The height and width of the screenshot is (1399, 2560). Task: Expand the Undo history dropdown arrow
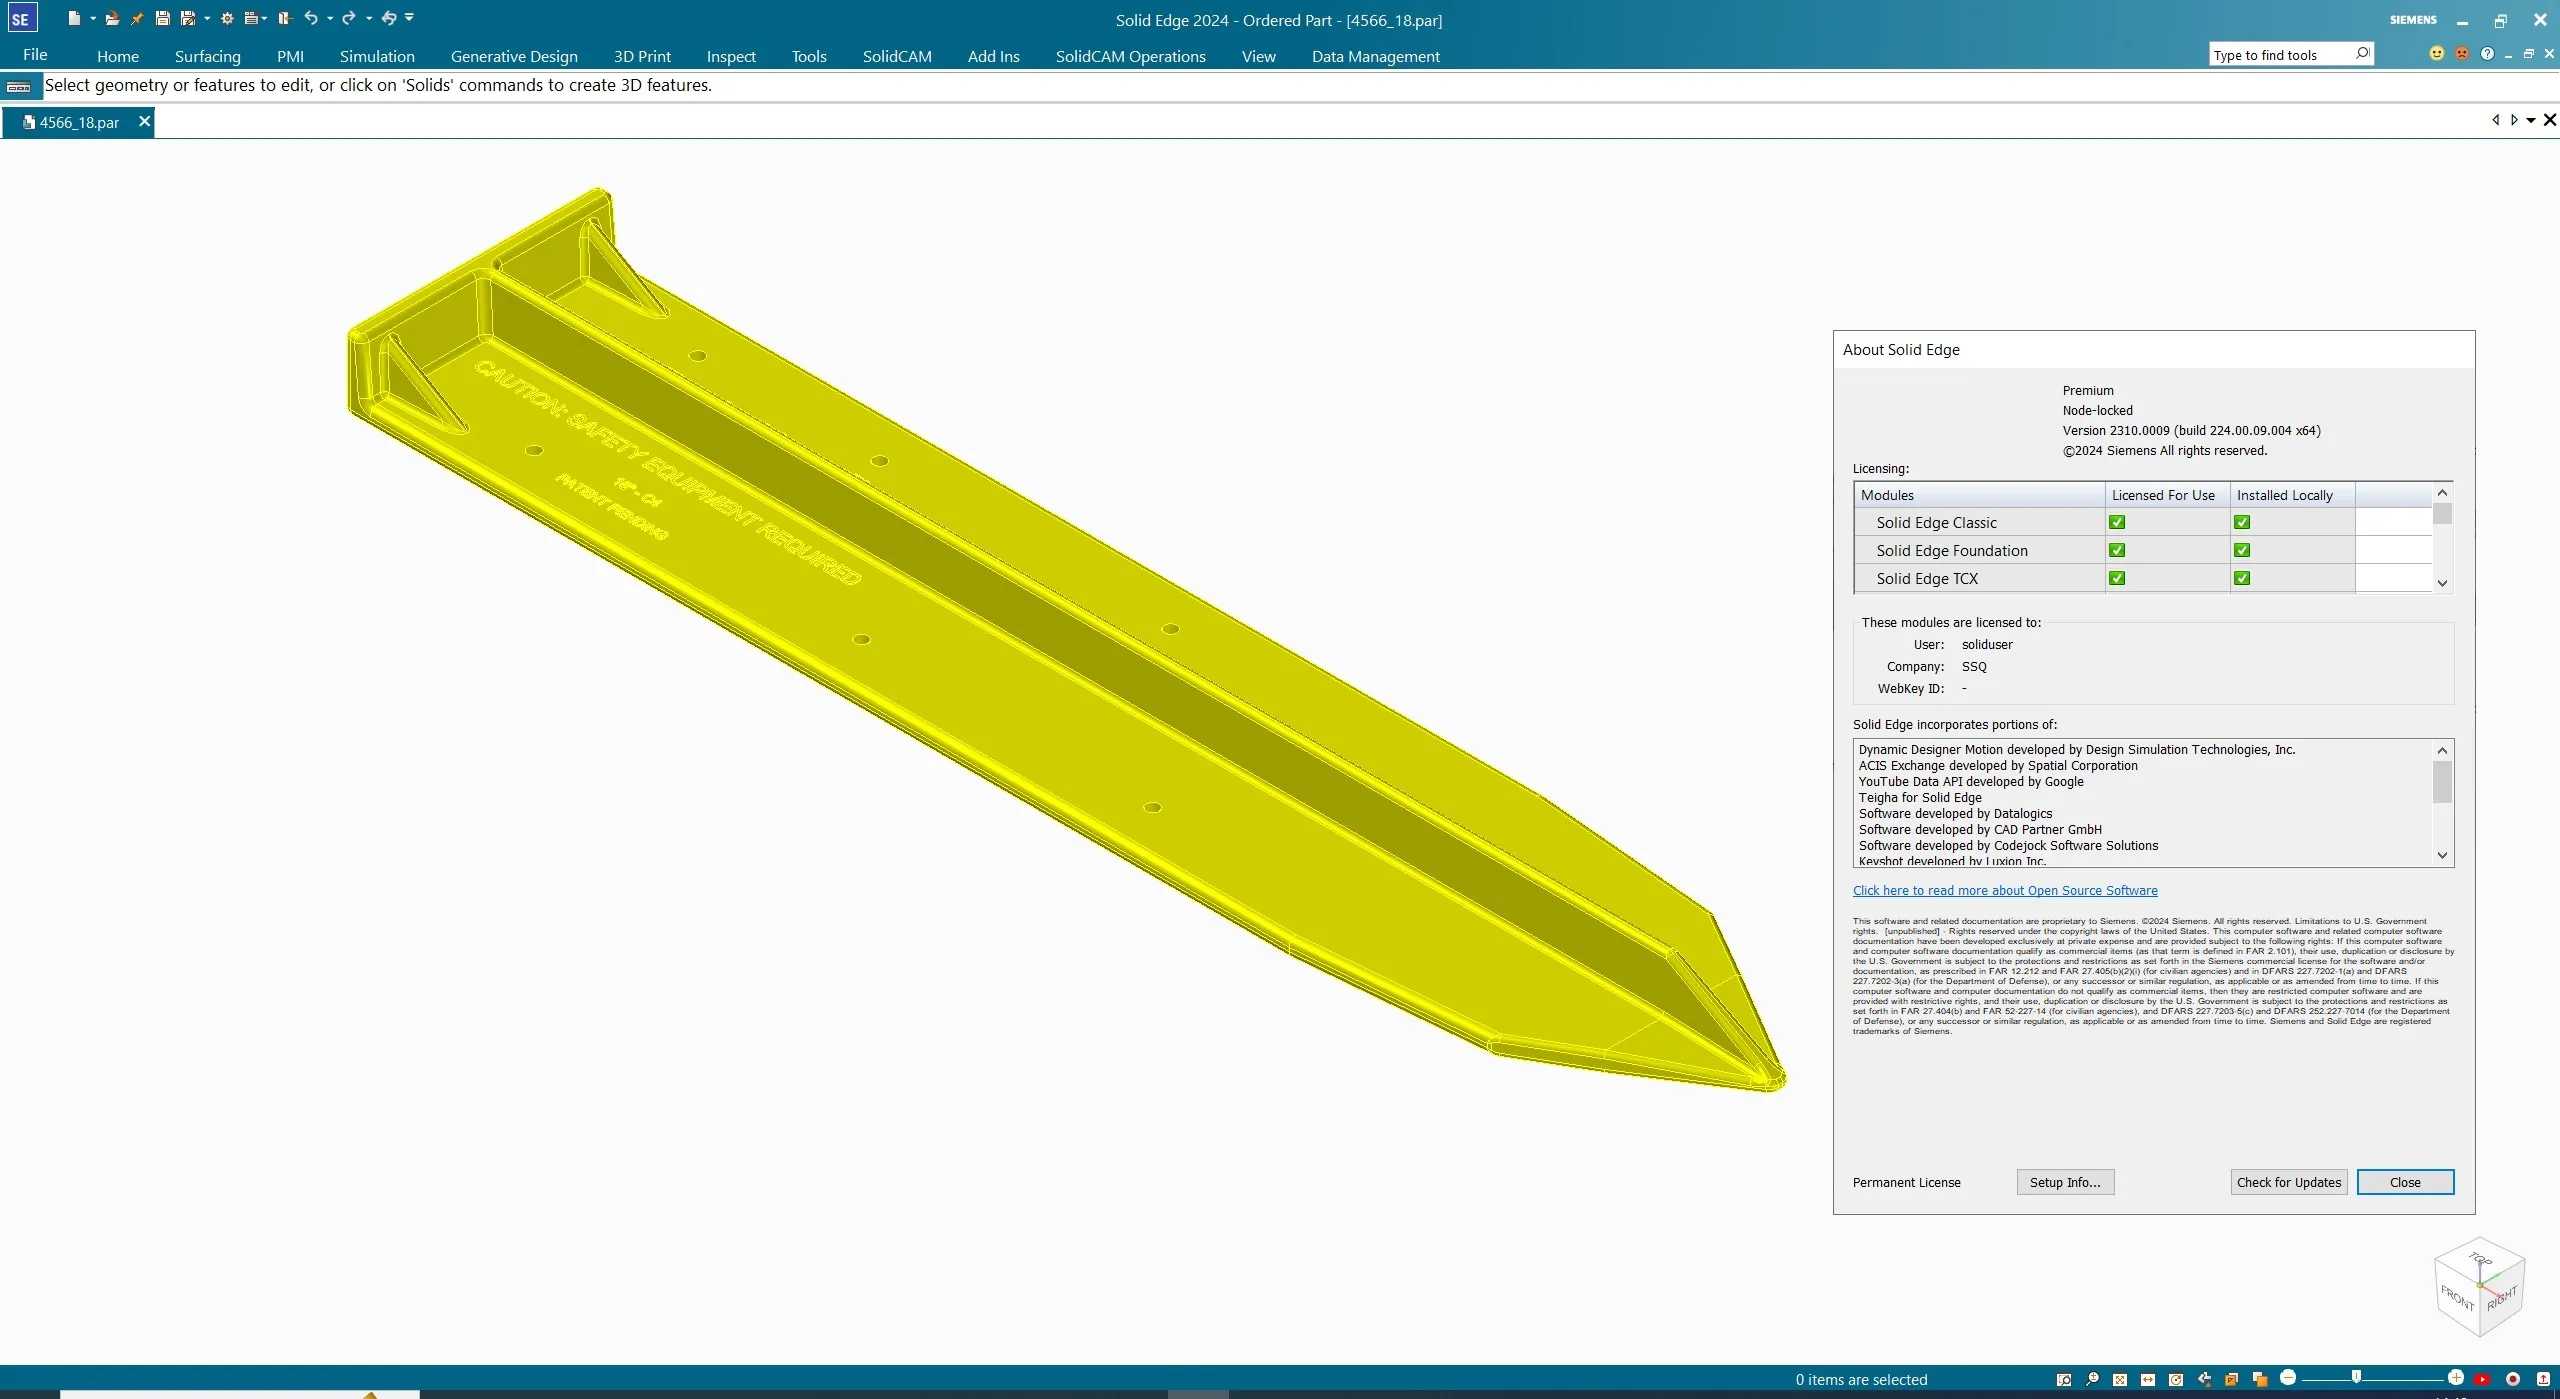click(x=330, y=19)
